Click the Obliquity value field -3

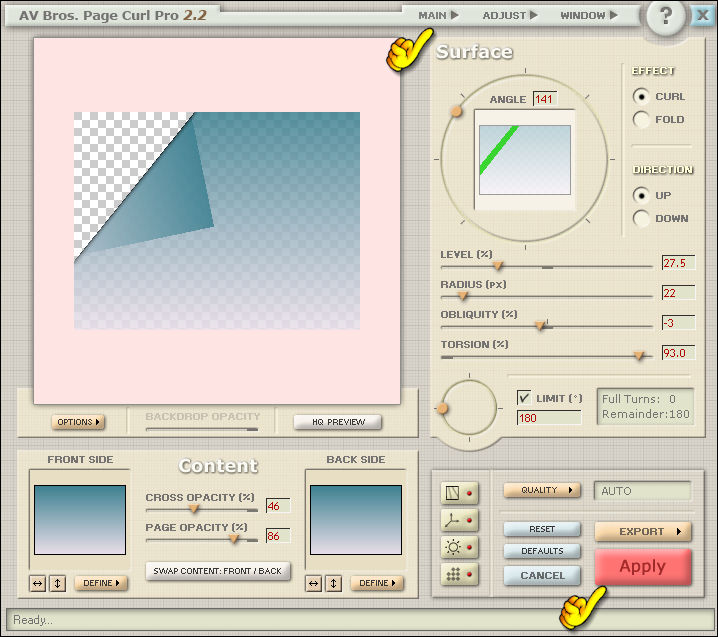click(679, 323)
